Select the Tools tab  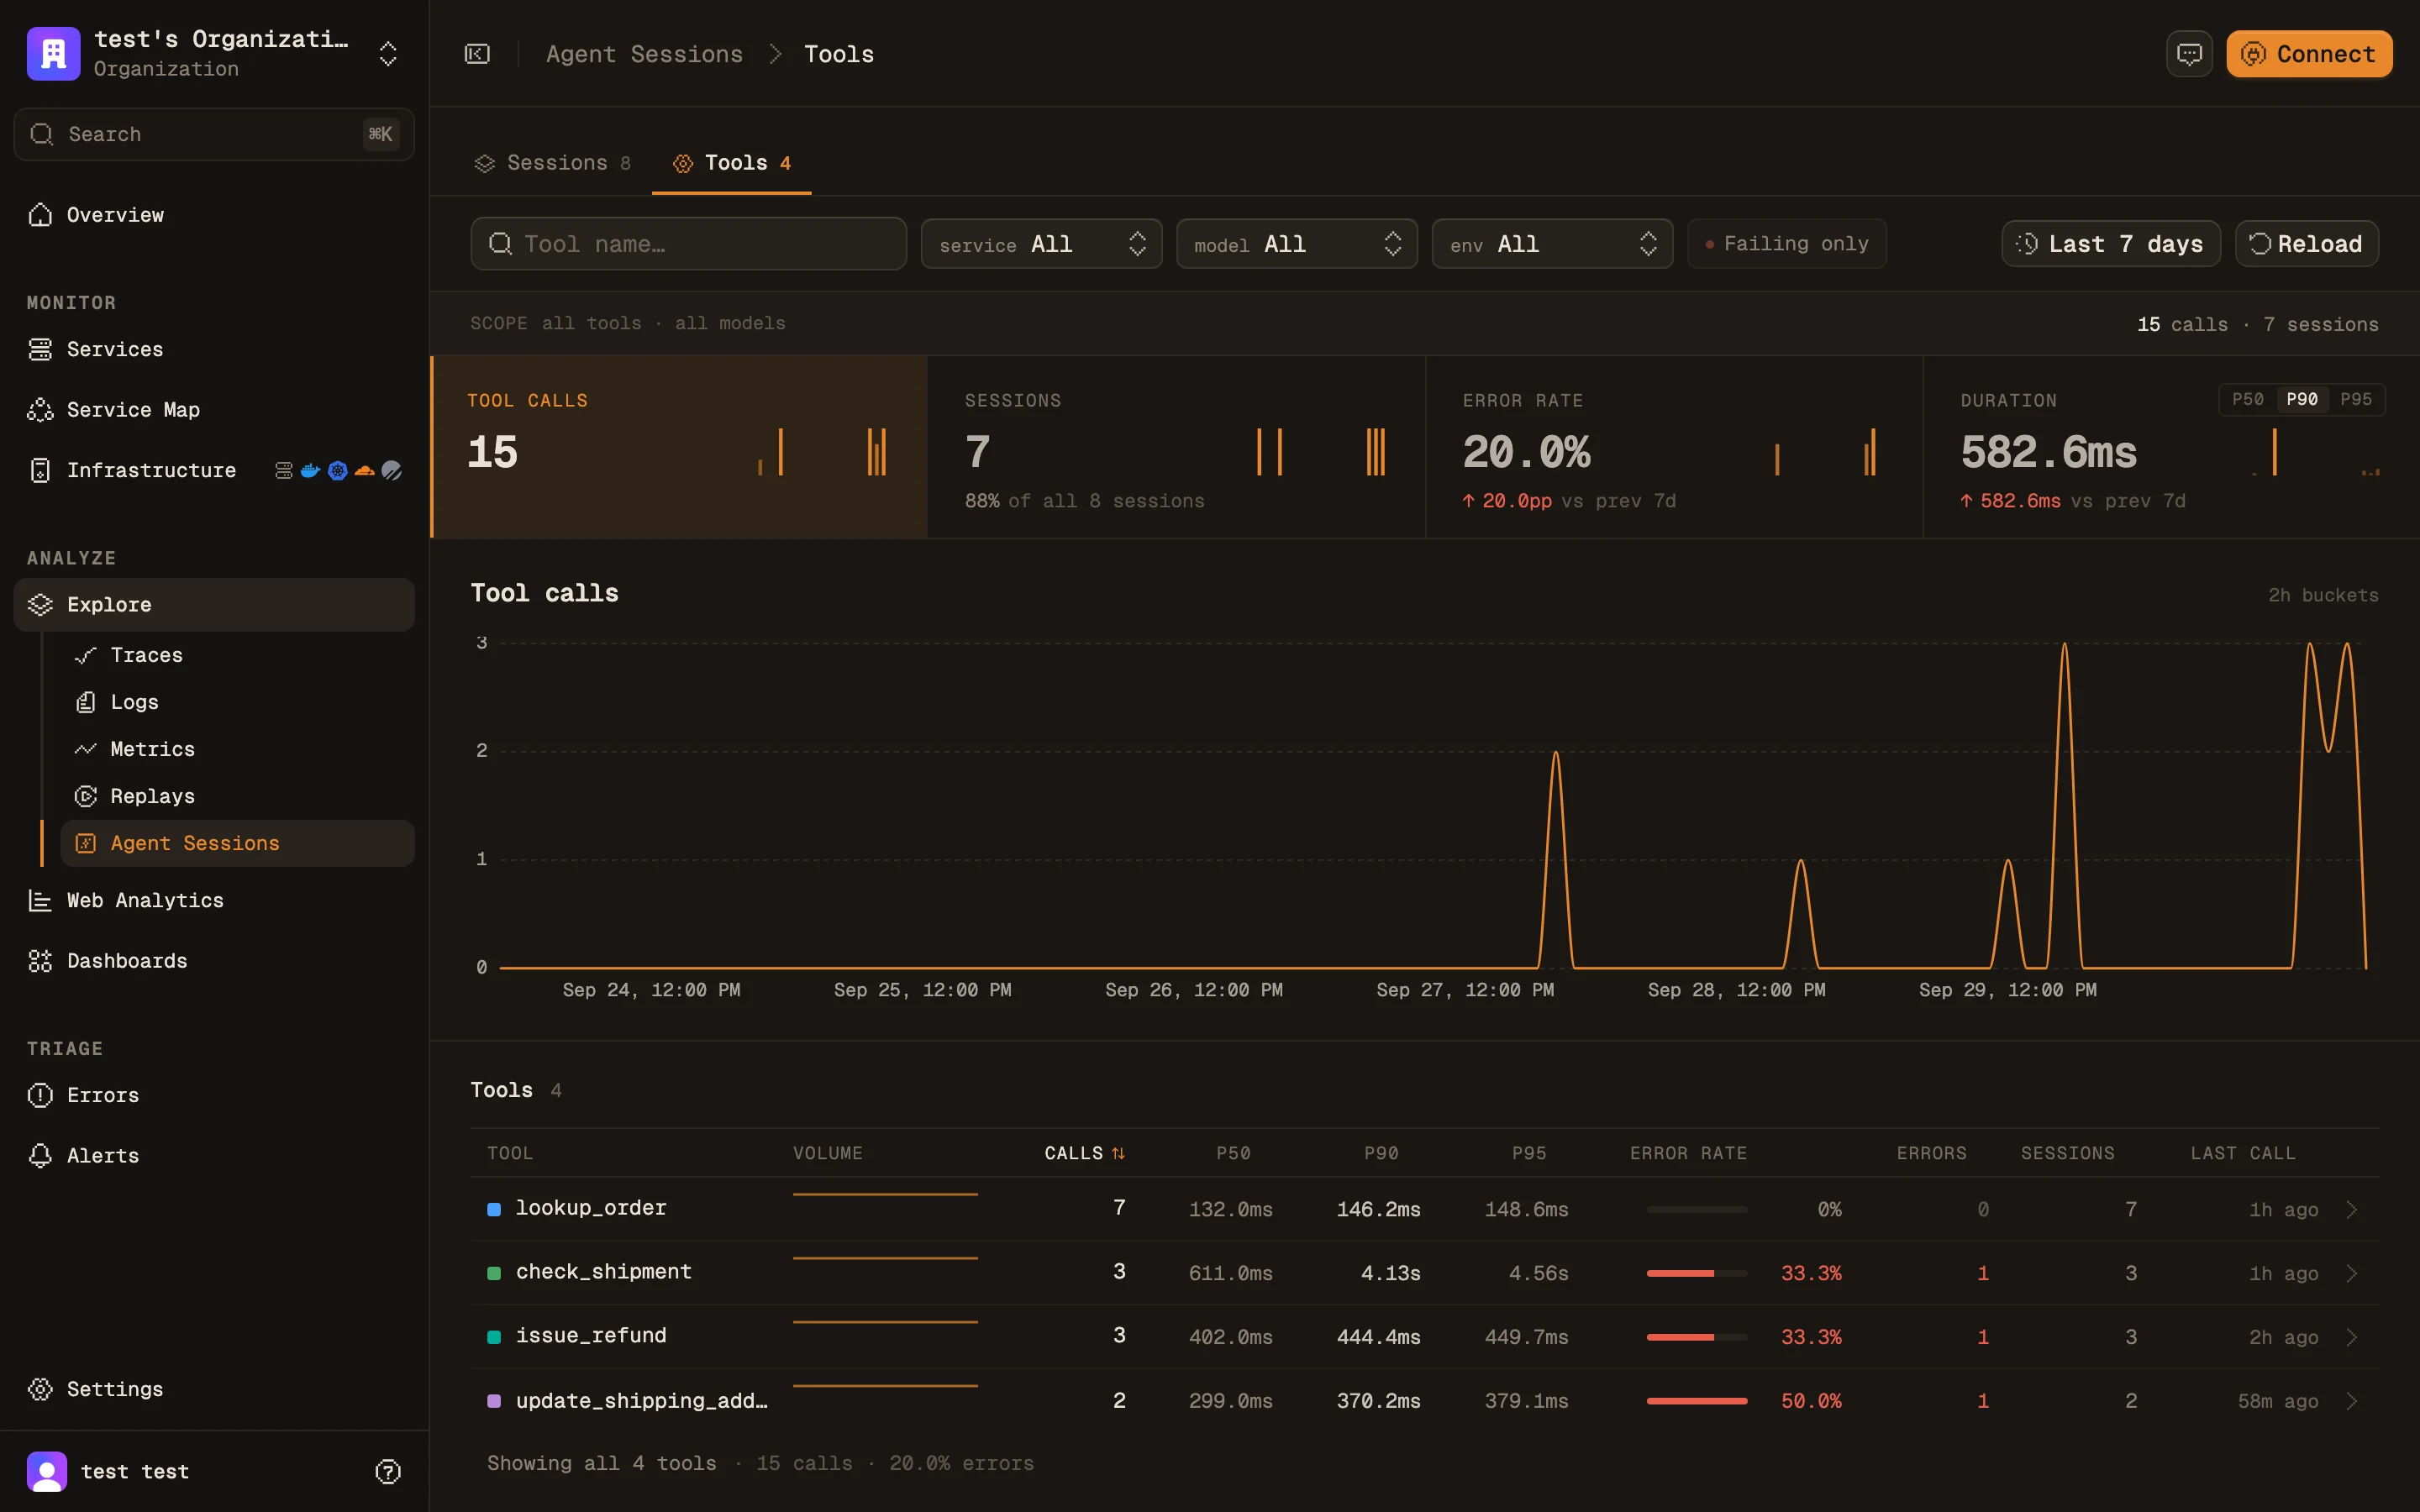(x=732, y=163)
